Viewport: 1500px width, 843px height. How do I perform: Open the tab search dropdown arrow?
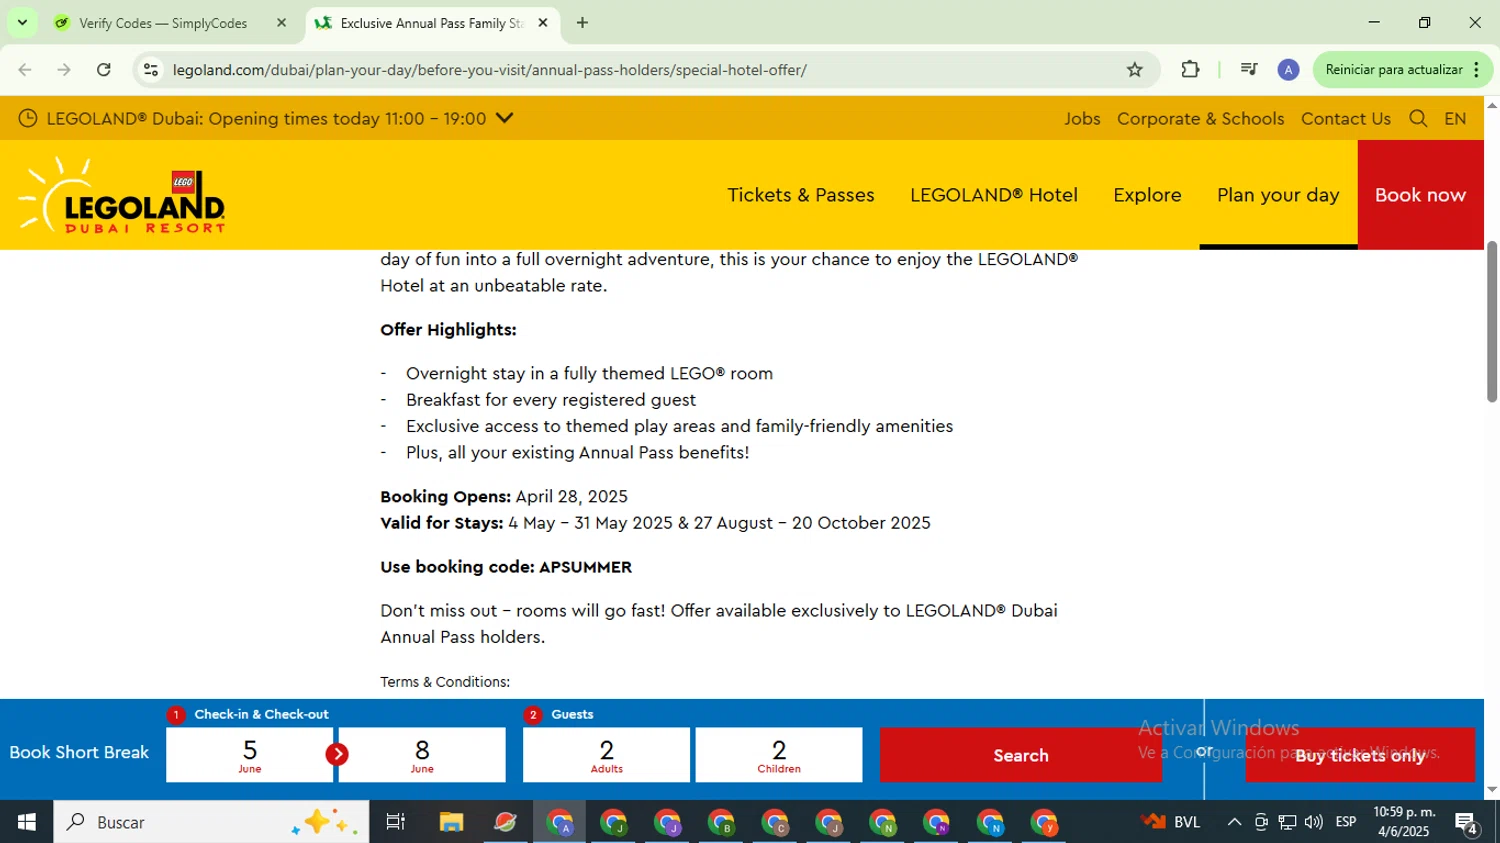tap(22, 23)
